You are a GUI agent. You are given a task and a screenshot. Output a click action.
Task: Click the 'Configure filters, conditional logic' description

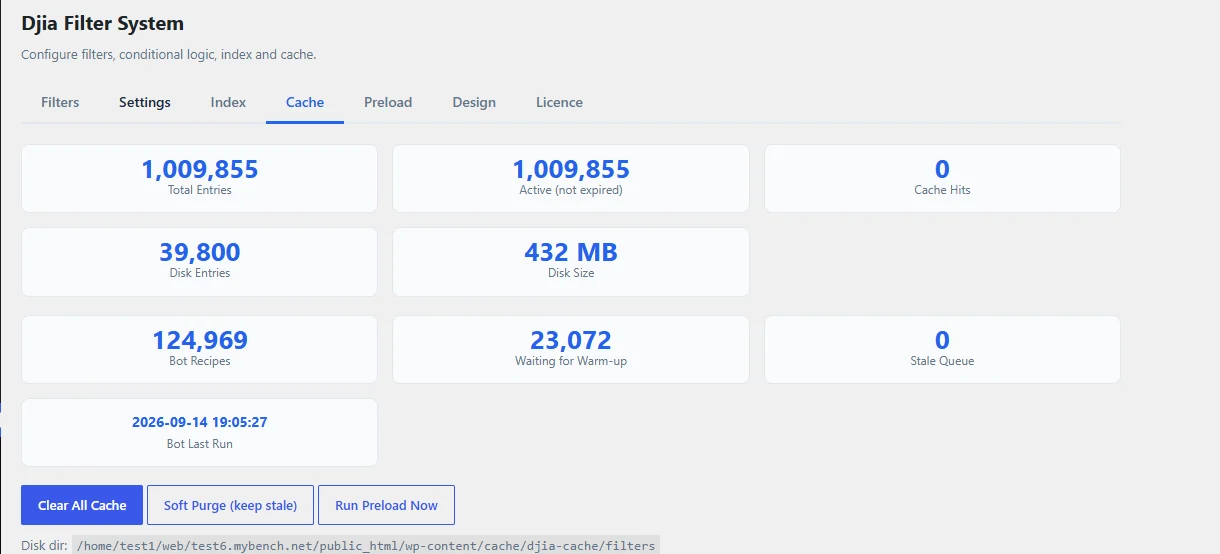pos(169,54)
